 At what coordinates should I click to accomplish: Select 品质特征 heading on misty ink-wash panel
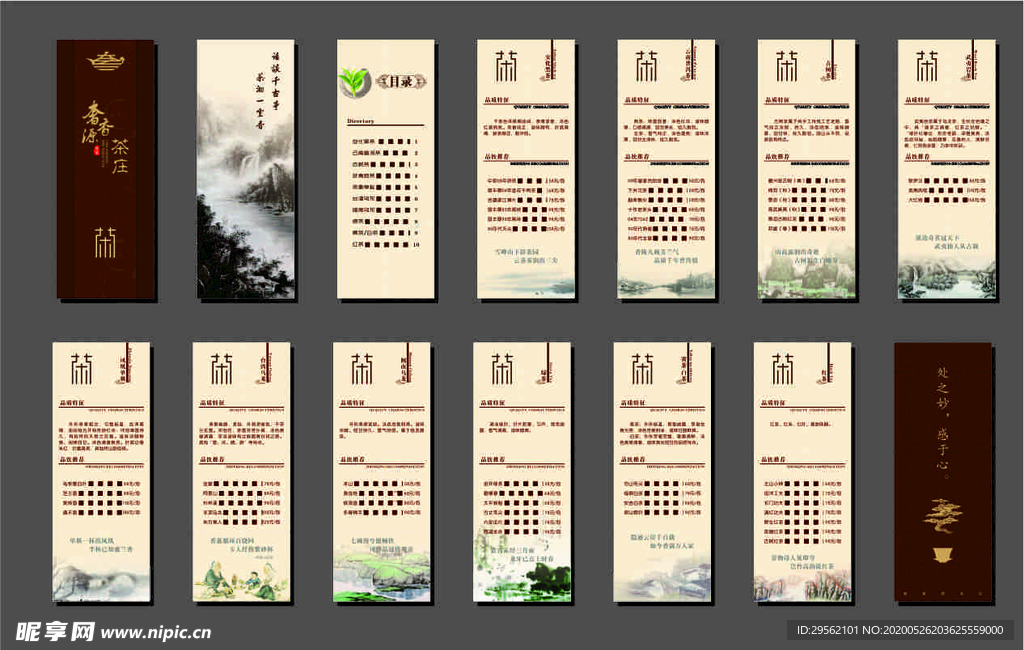[497, 100]
